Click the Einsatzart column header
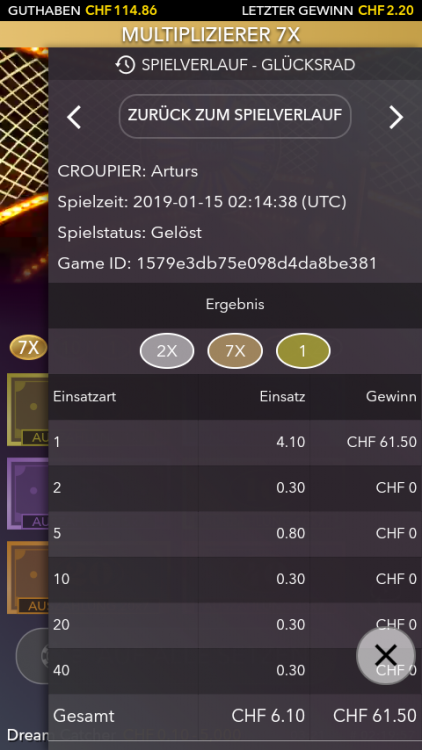Screen dimensions: 422x750 pyautogui.click(x=85, y=397)
